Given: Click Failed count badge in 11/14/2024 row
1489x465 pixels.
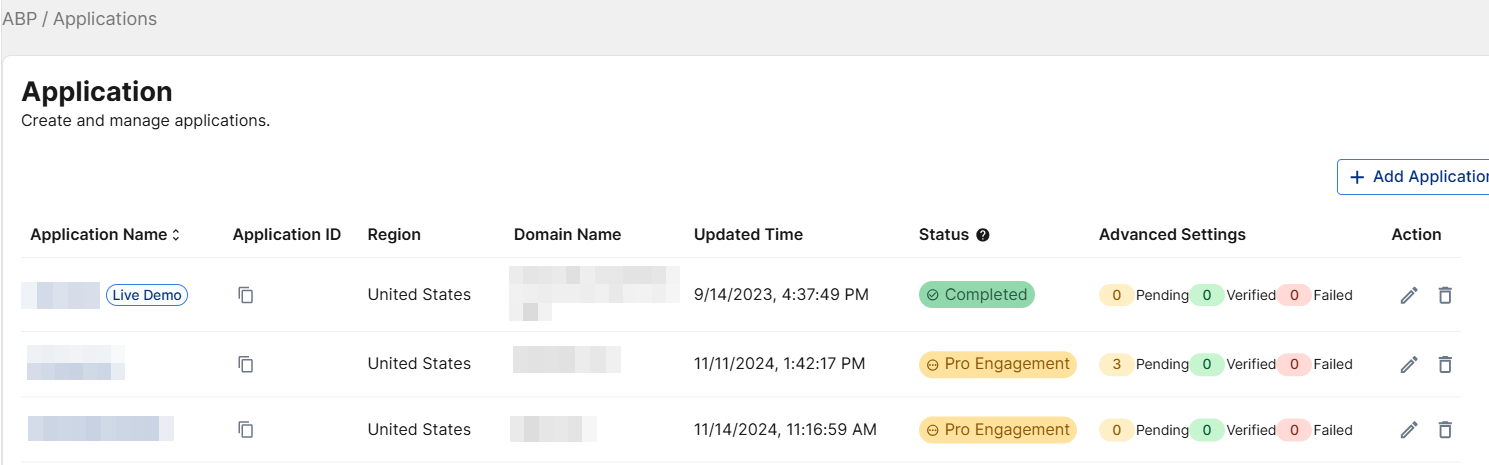Looking at the screenshot, I should (1294, 430).
